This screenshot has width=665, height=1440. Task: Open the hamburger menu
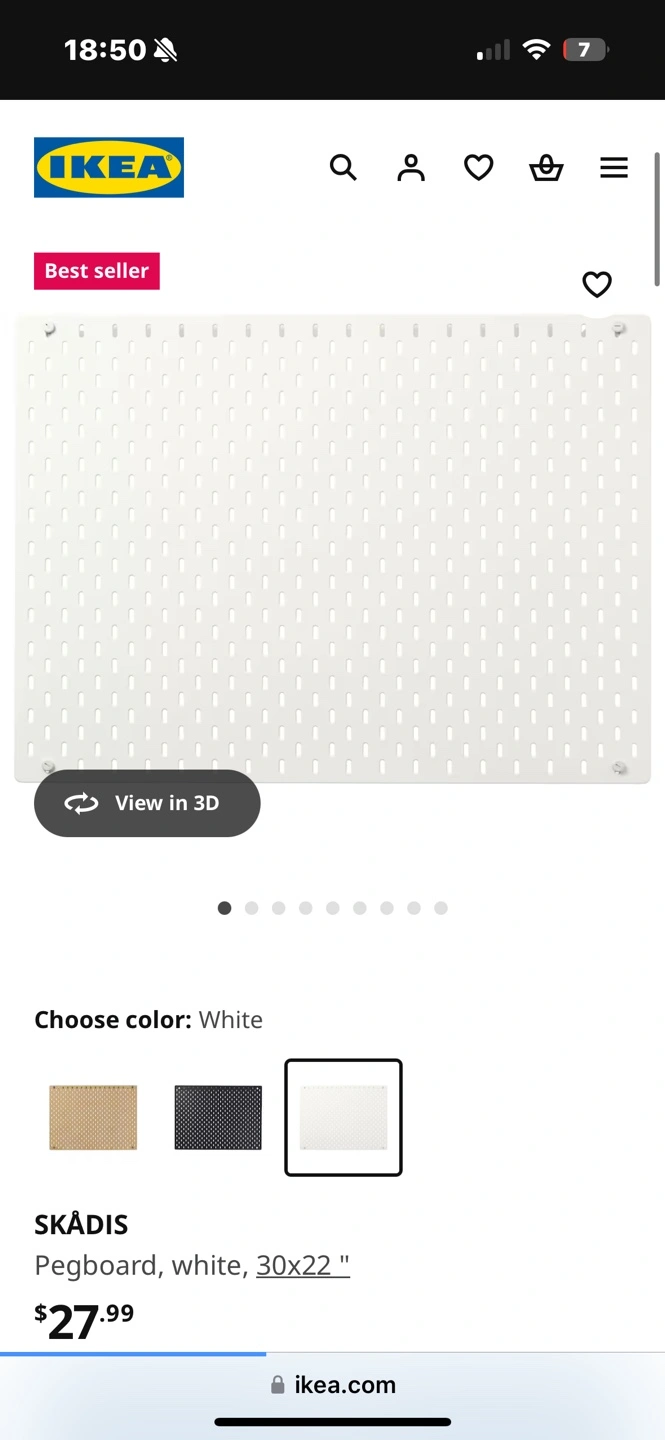coord(614,167)
